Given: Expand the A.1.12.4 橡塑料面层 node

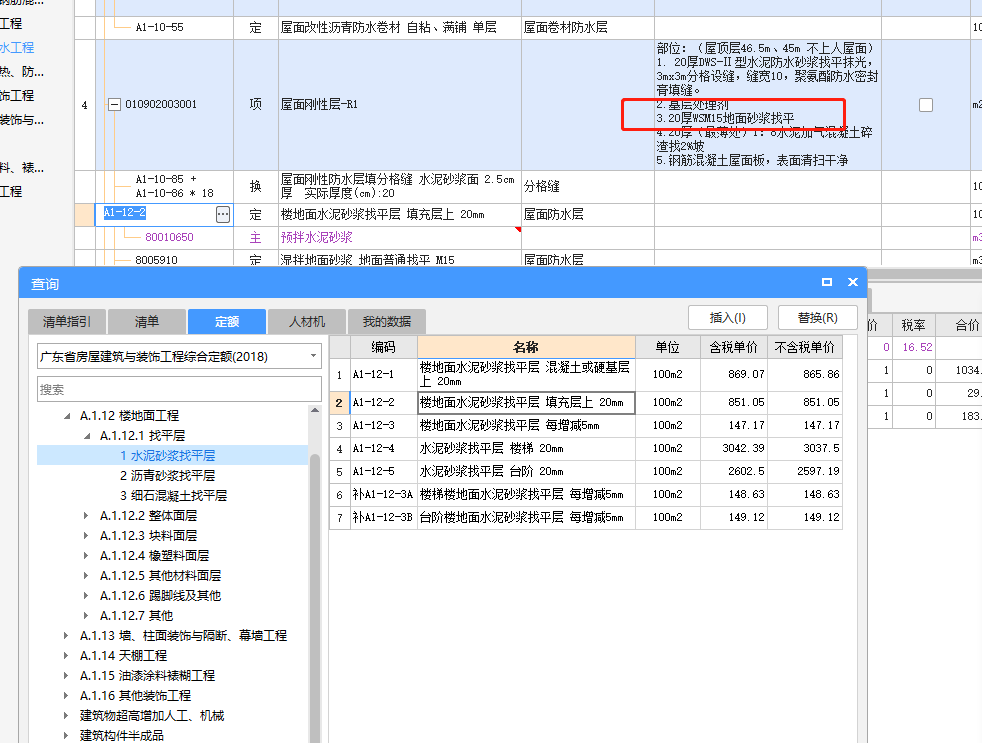Looking at the screenshot, I should tap(86, 556).
